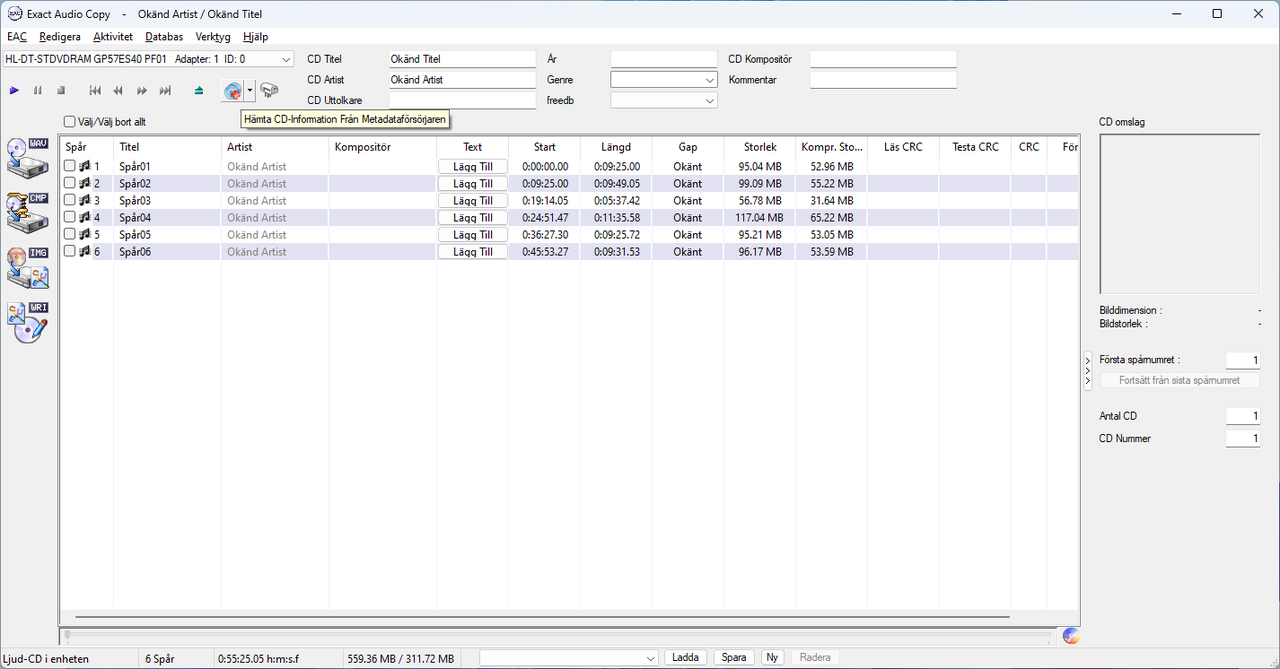
Task: Click the music note icon of track 2
Action: point(85,184)
